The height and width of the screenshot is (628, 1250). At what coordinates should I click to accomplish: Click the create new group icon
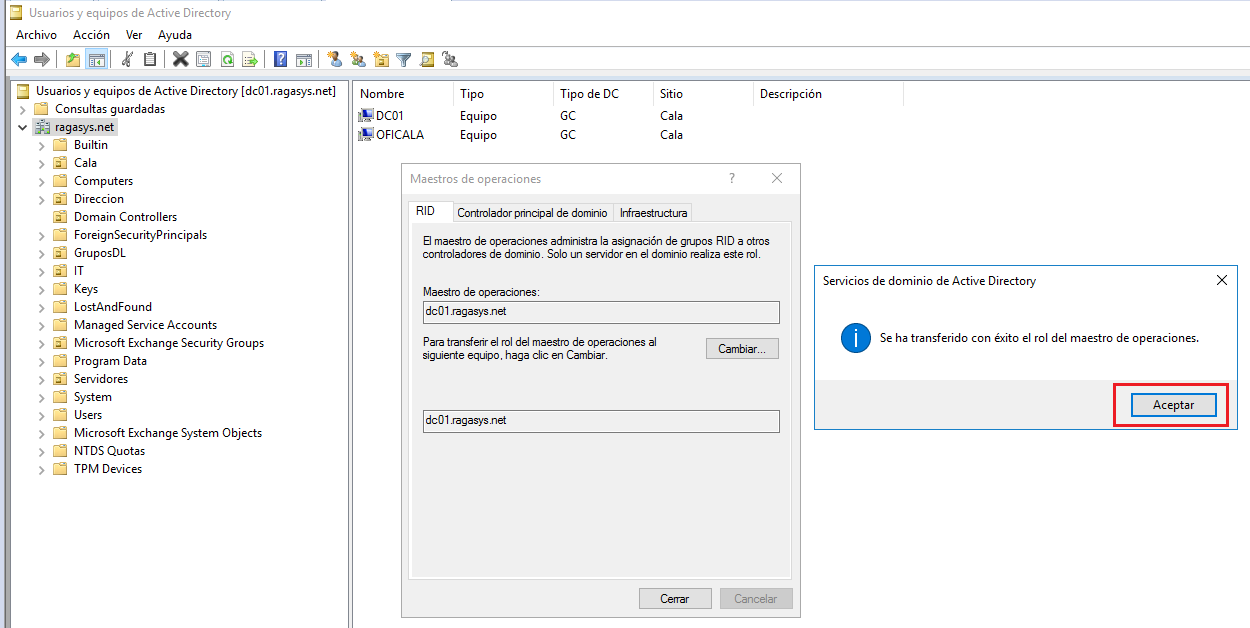coord(358,59)
